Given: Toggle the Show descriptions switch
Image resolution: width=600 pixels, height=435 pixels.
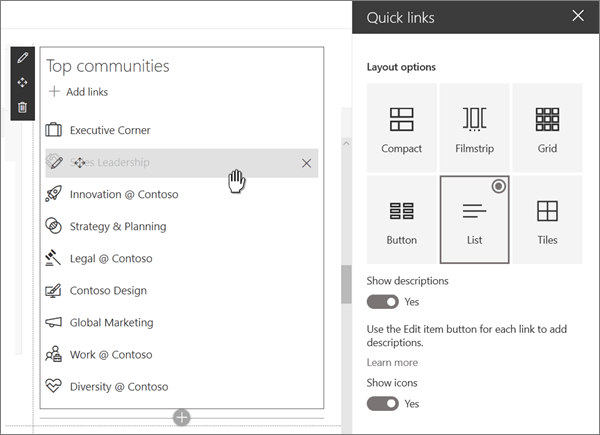Looking at the screenshot, I should click(383, 302).
